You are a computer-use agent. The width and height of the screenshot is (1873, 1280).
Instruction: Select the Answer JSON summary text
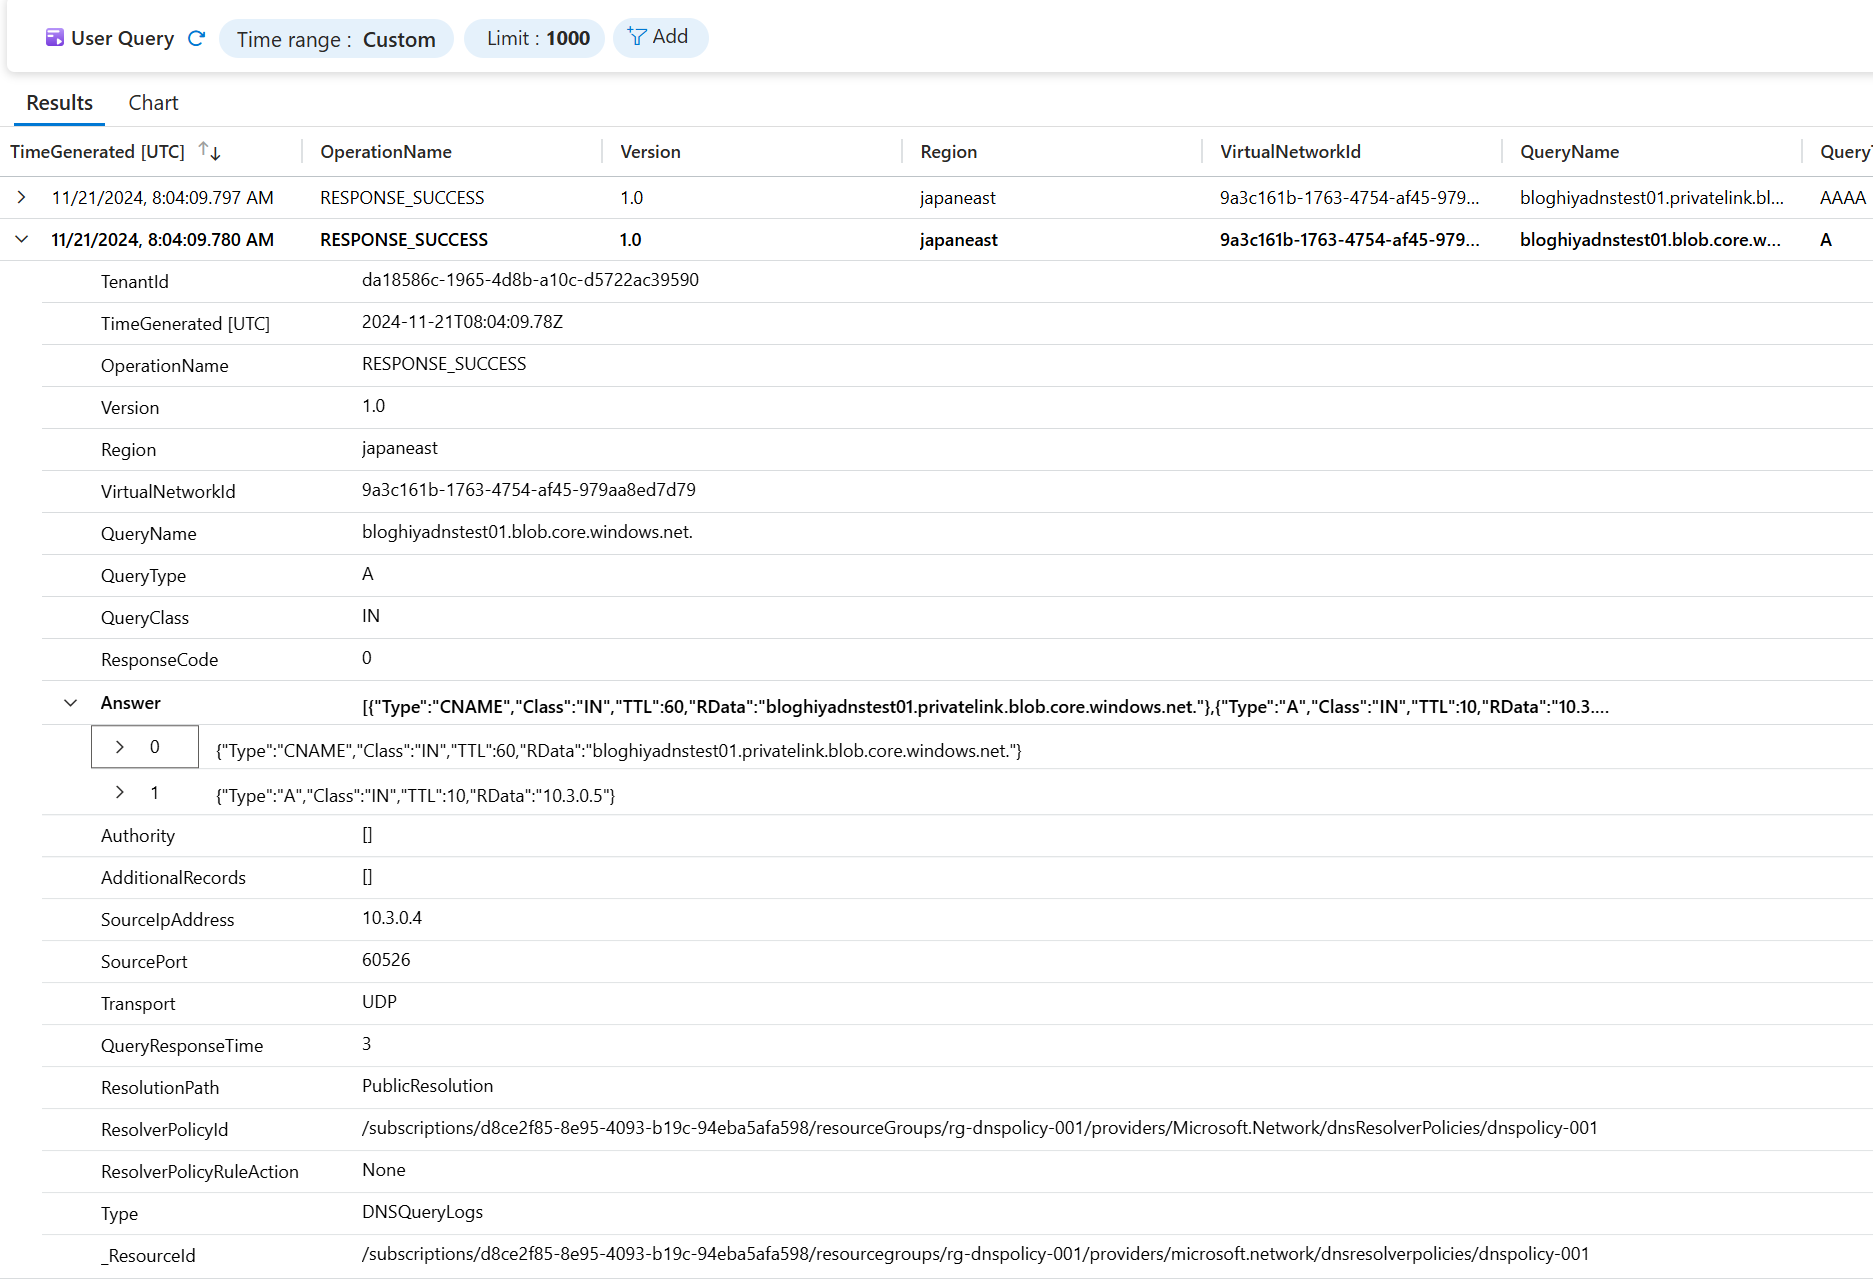[985, 707]
